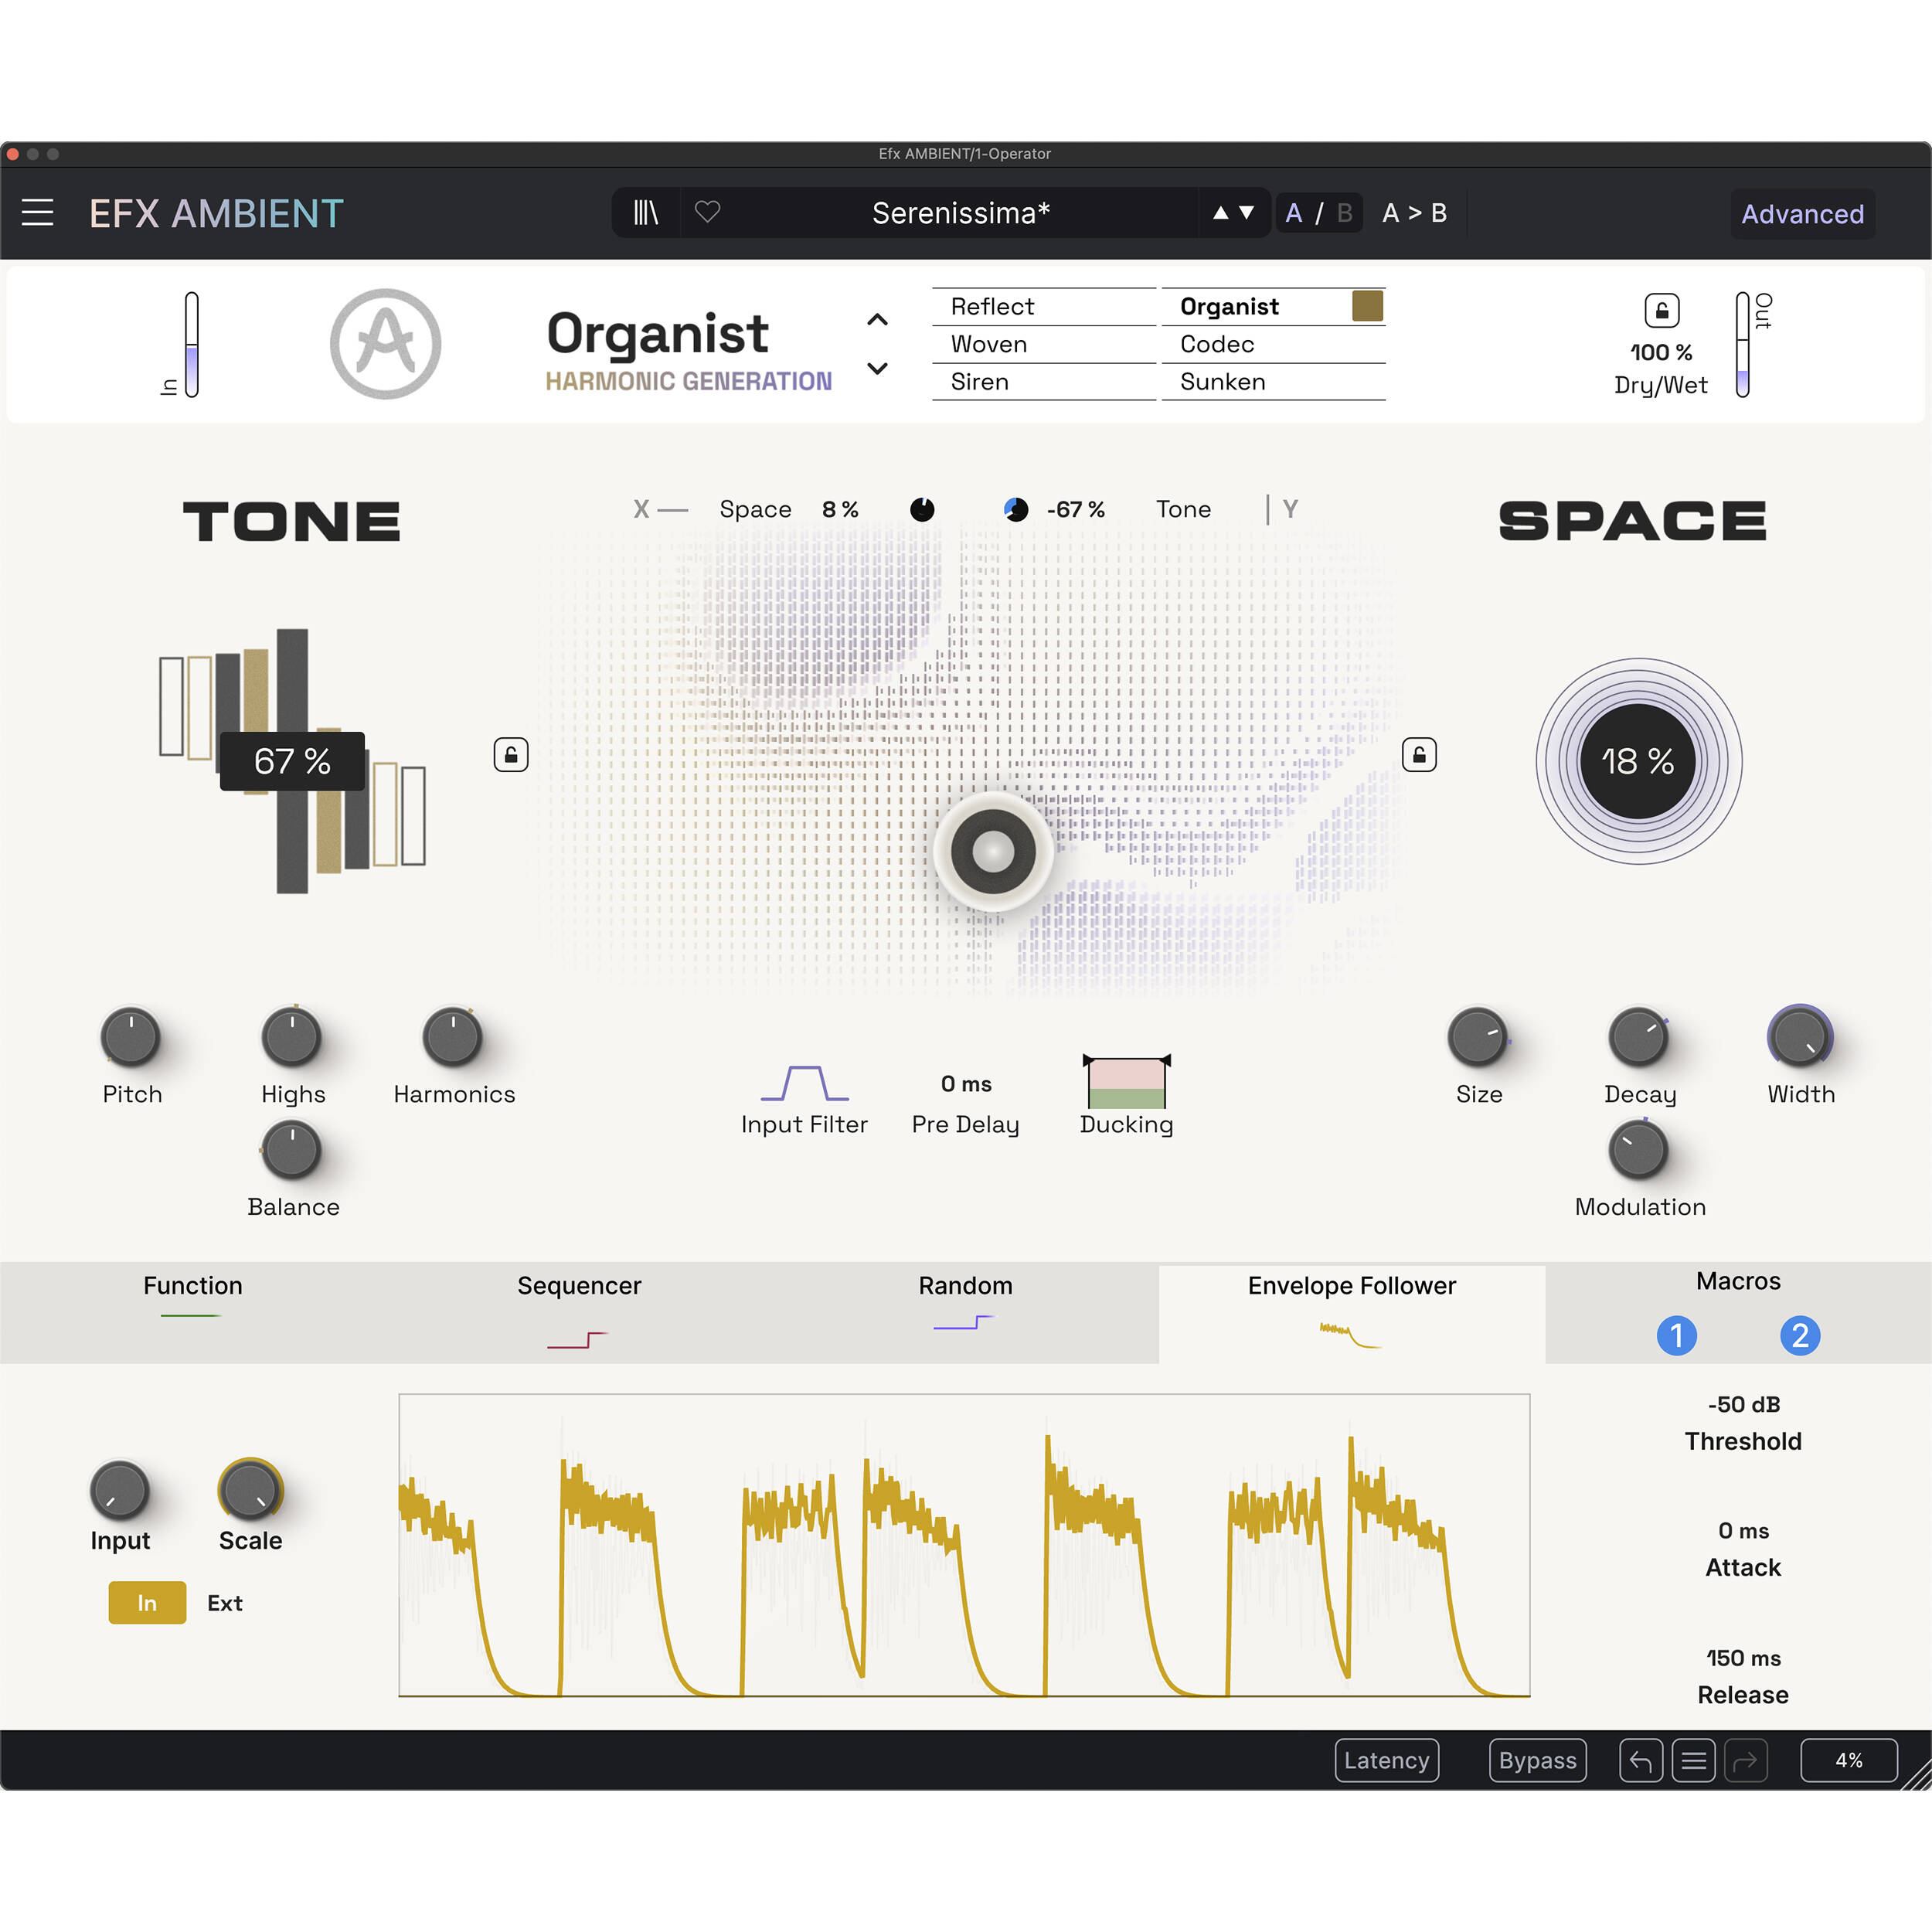This screenshot has height=1932, width=1932.
Task: Favorite the Serenissima preset via the heart icon
Action: 708,213
